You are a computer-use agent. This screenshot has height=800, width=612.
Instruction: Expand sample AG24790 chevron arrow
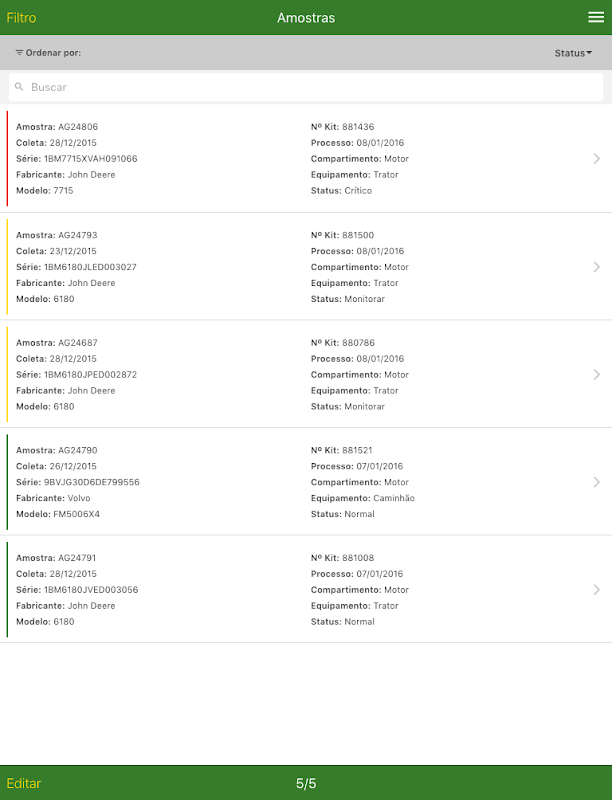click(x=596, y=482)
